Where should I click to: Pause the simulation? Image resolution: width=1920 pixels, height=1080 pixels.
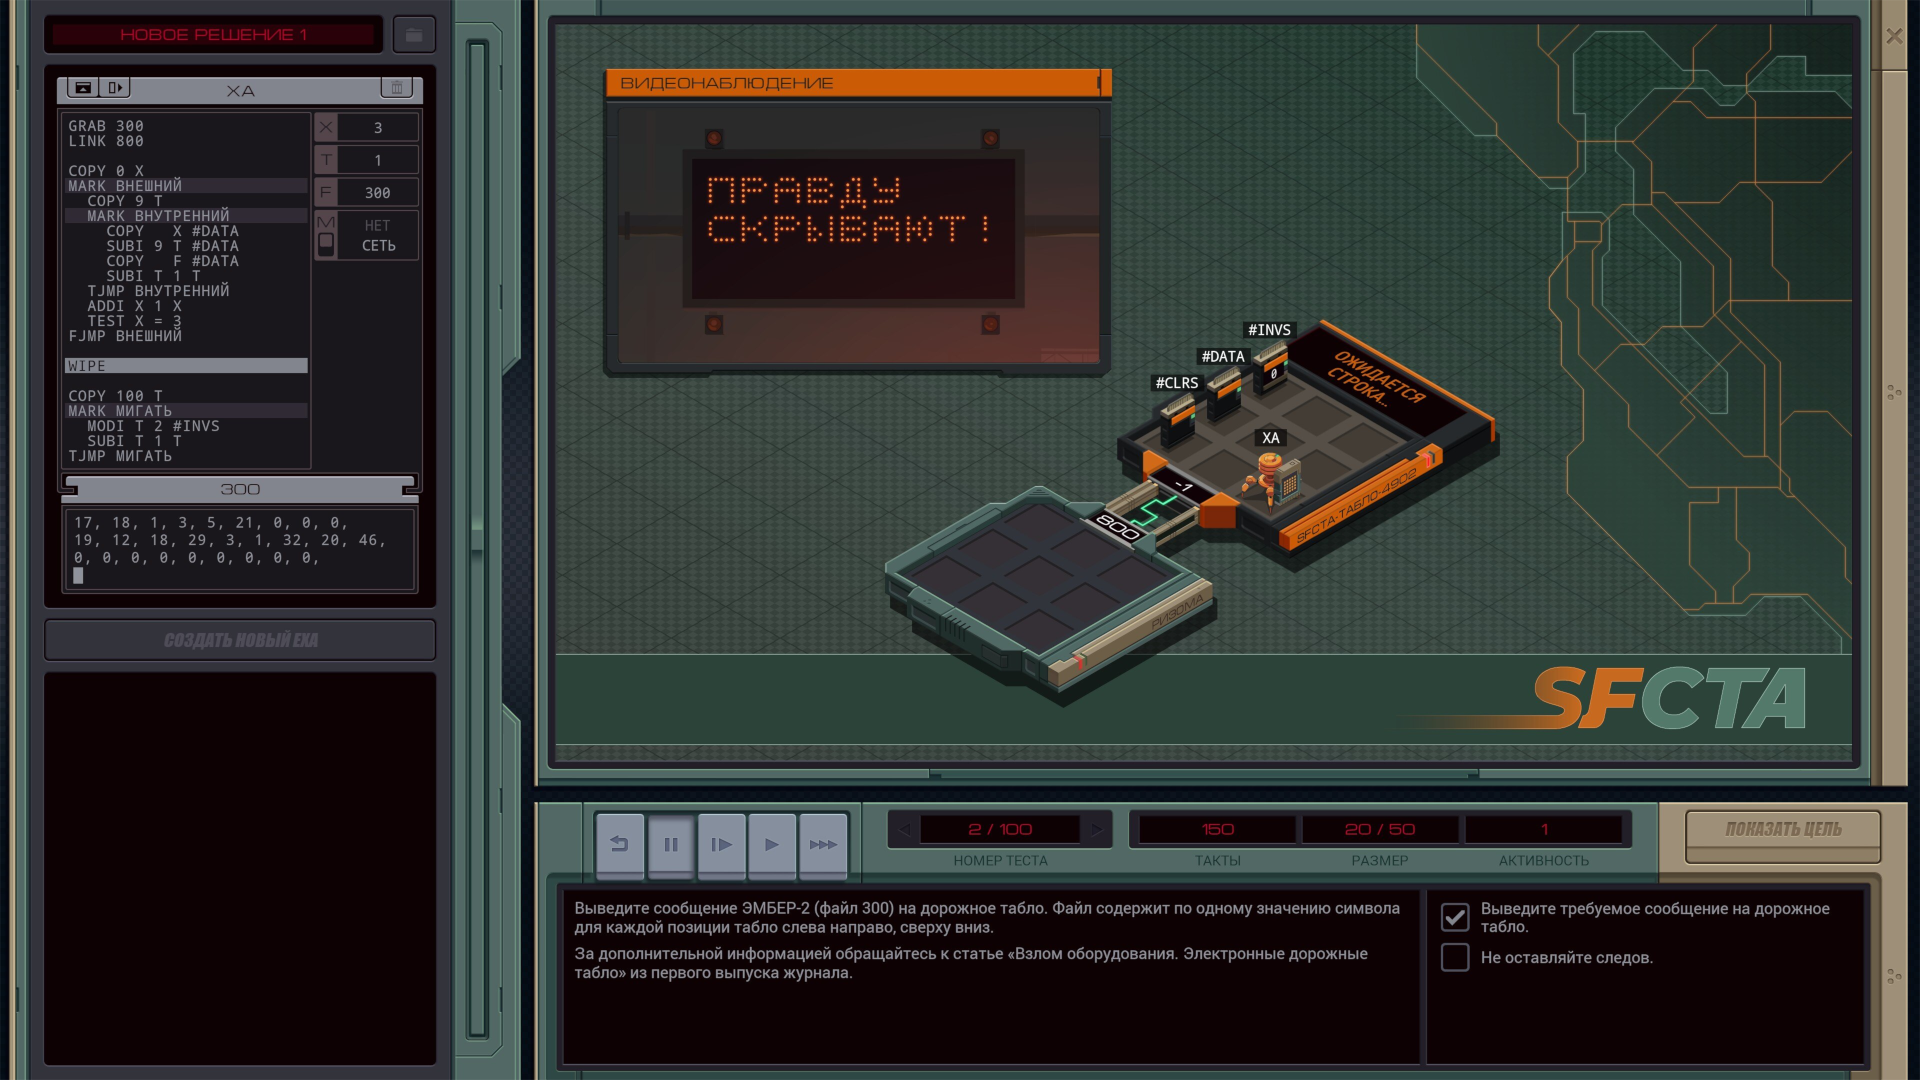[x=671, y=845]
